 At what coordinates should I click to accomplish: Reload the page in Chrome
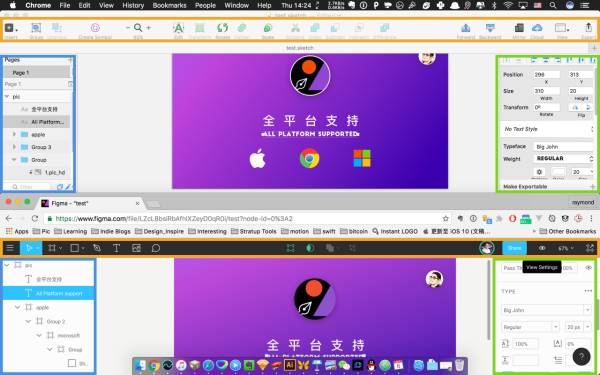click(35, 218)
